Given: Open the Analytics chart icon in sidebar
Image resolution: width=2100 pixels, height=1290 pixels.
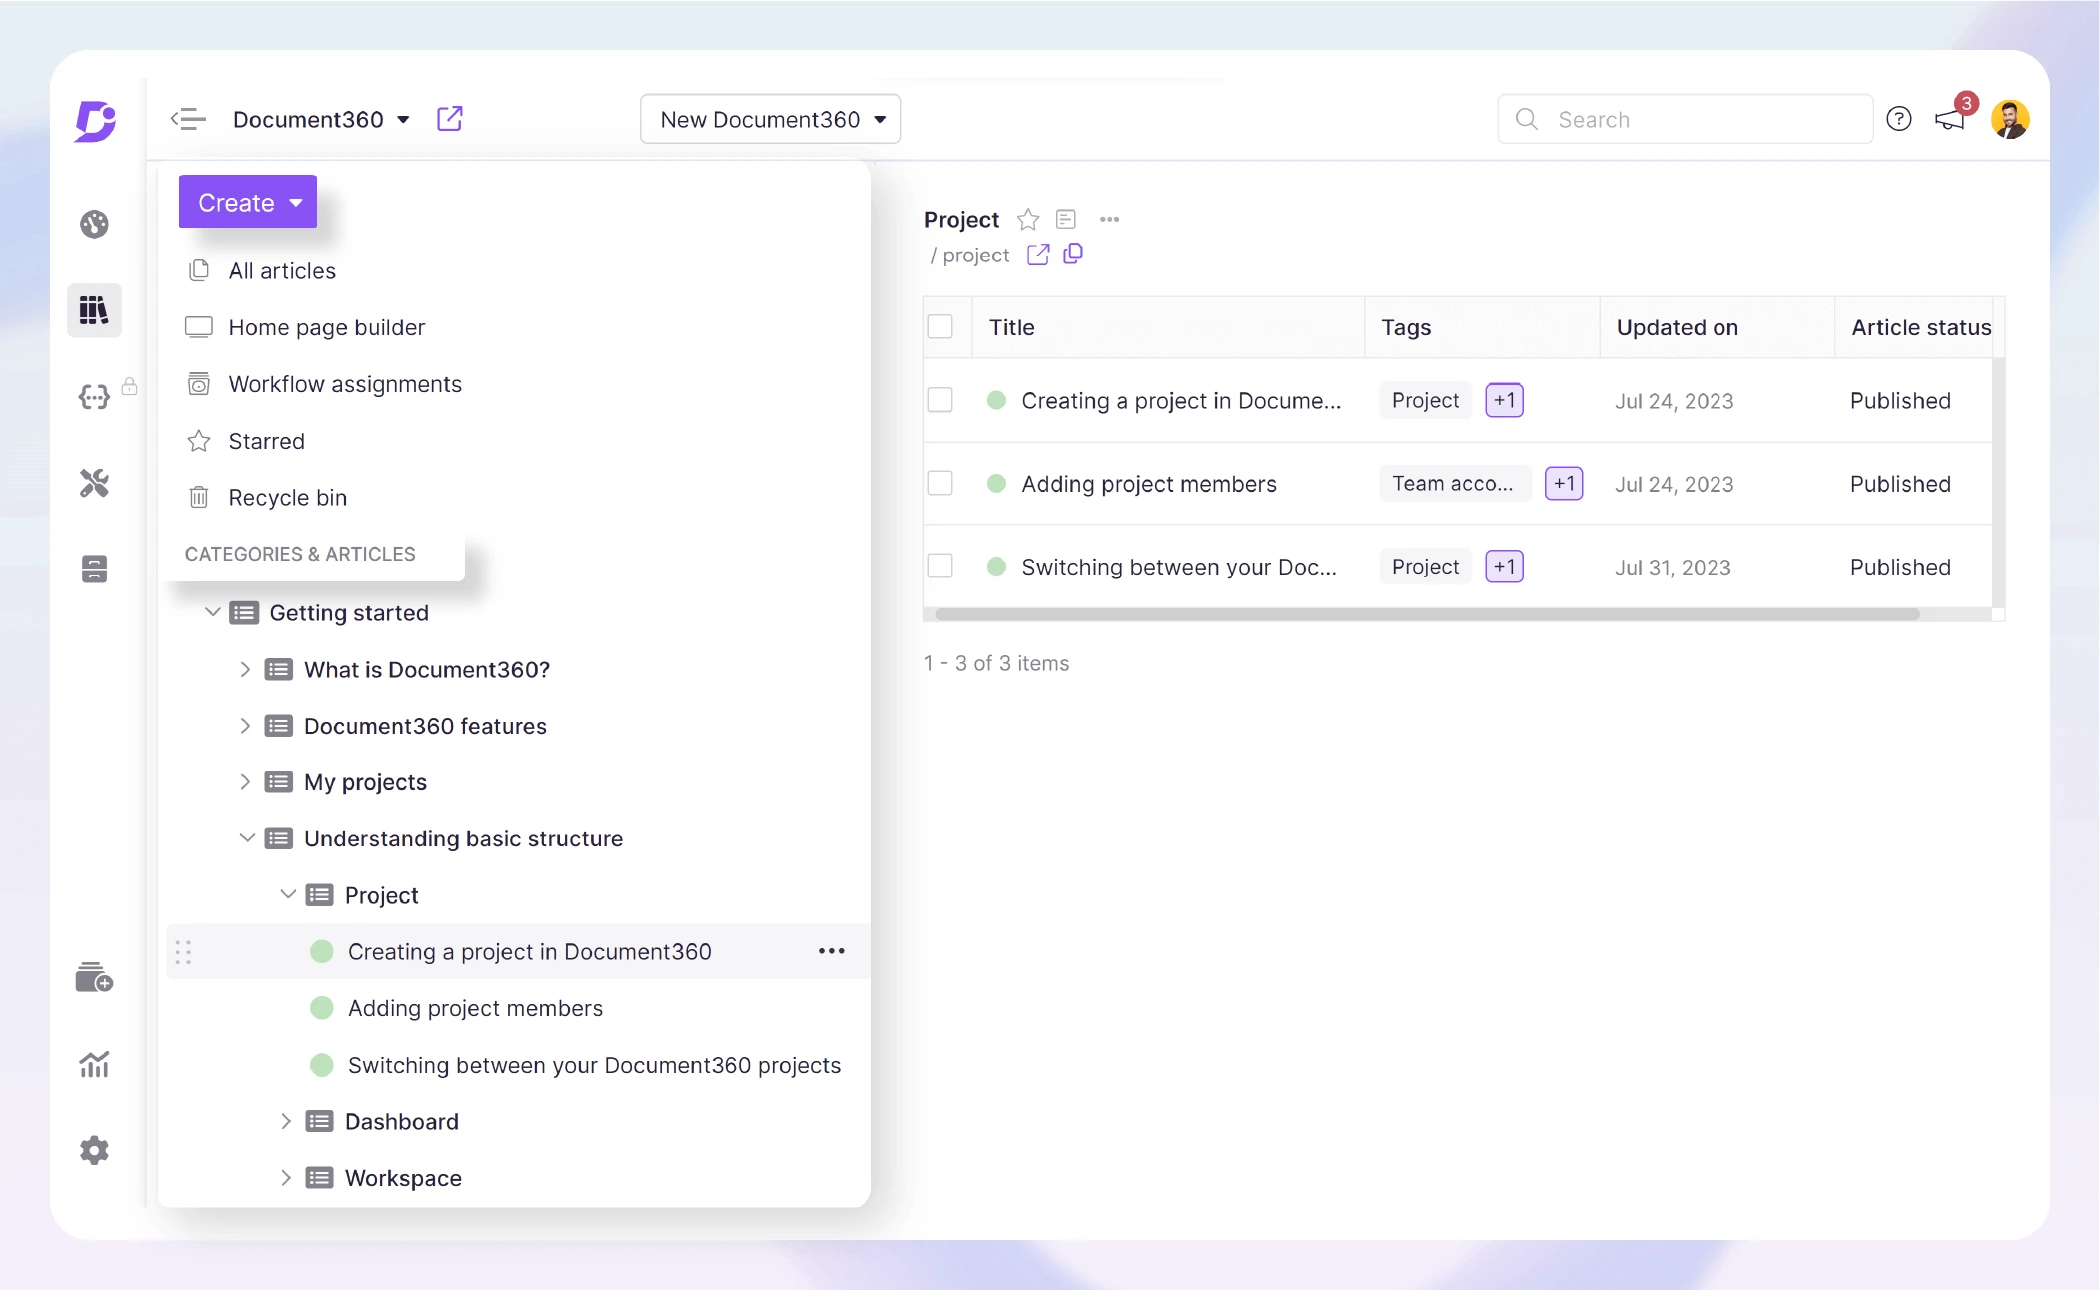Looking at the screenshot, I should 94,1064.
